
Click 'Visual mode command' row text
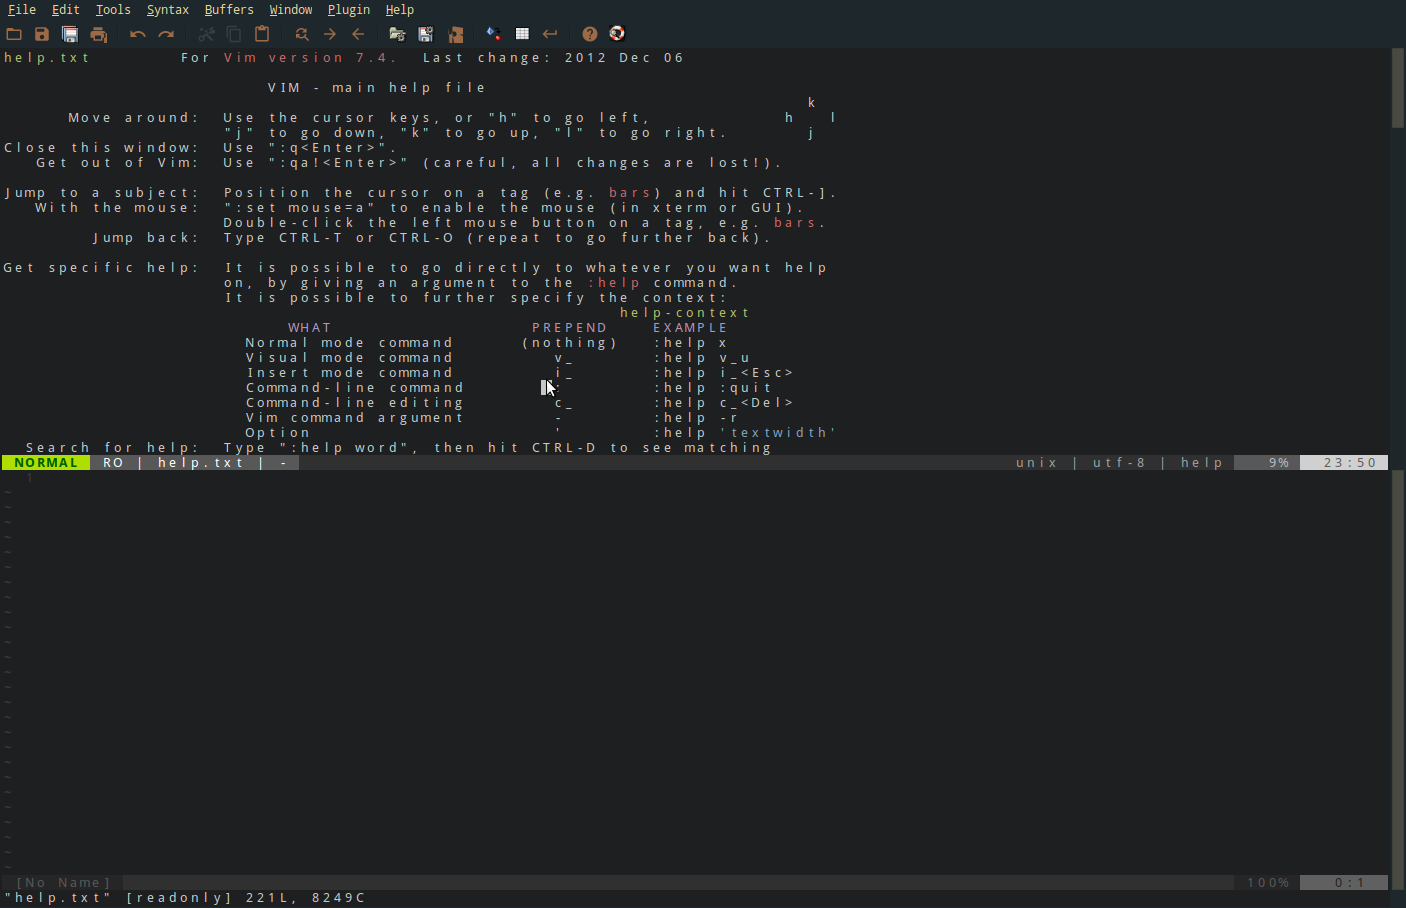pos(350,358)
